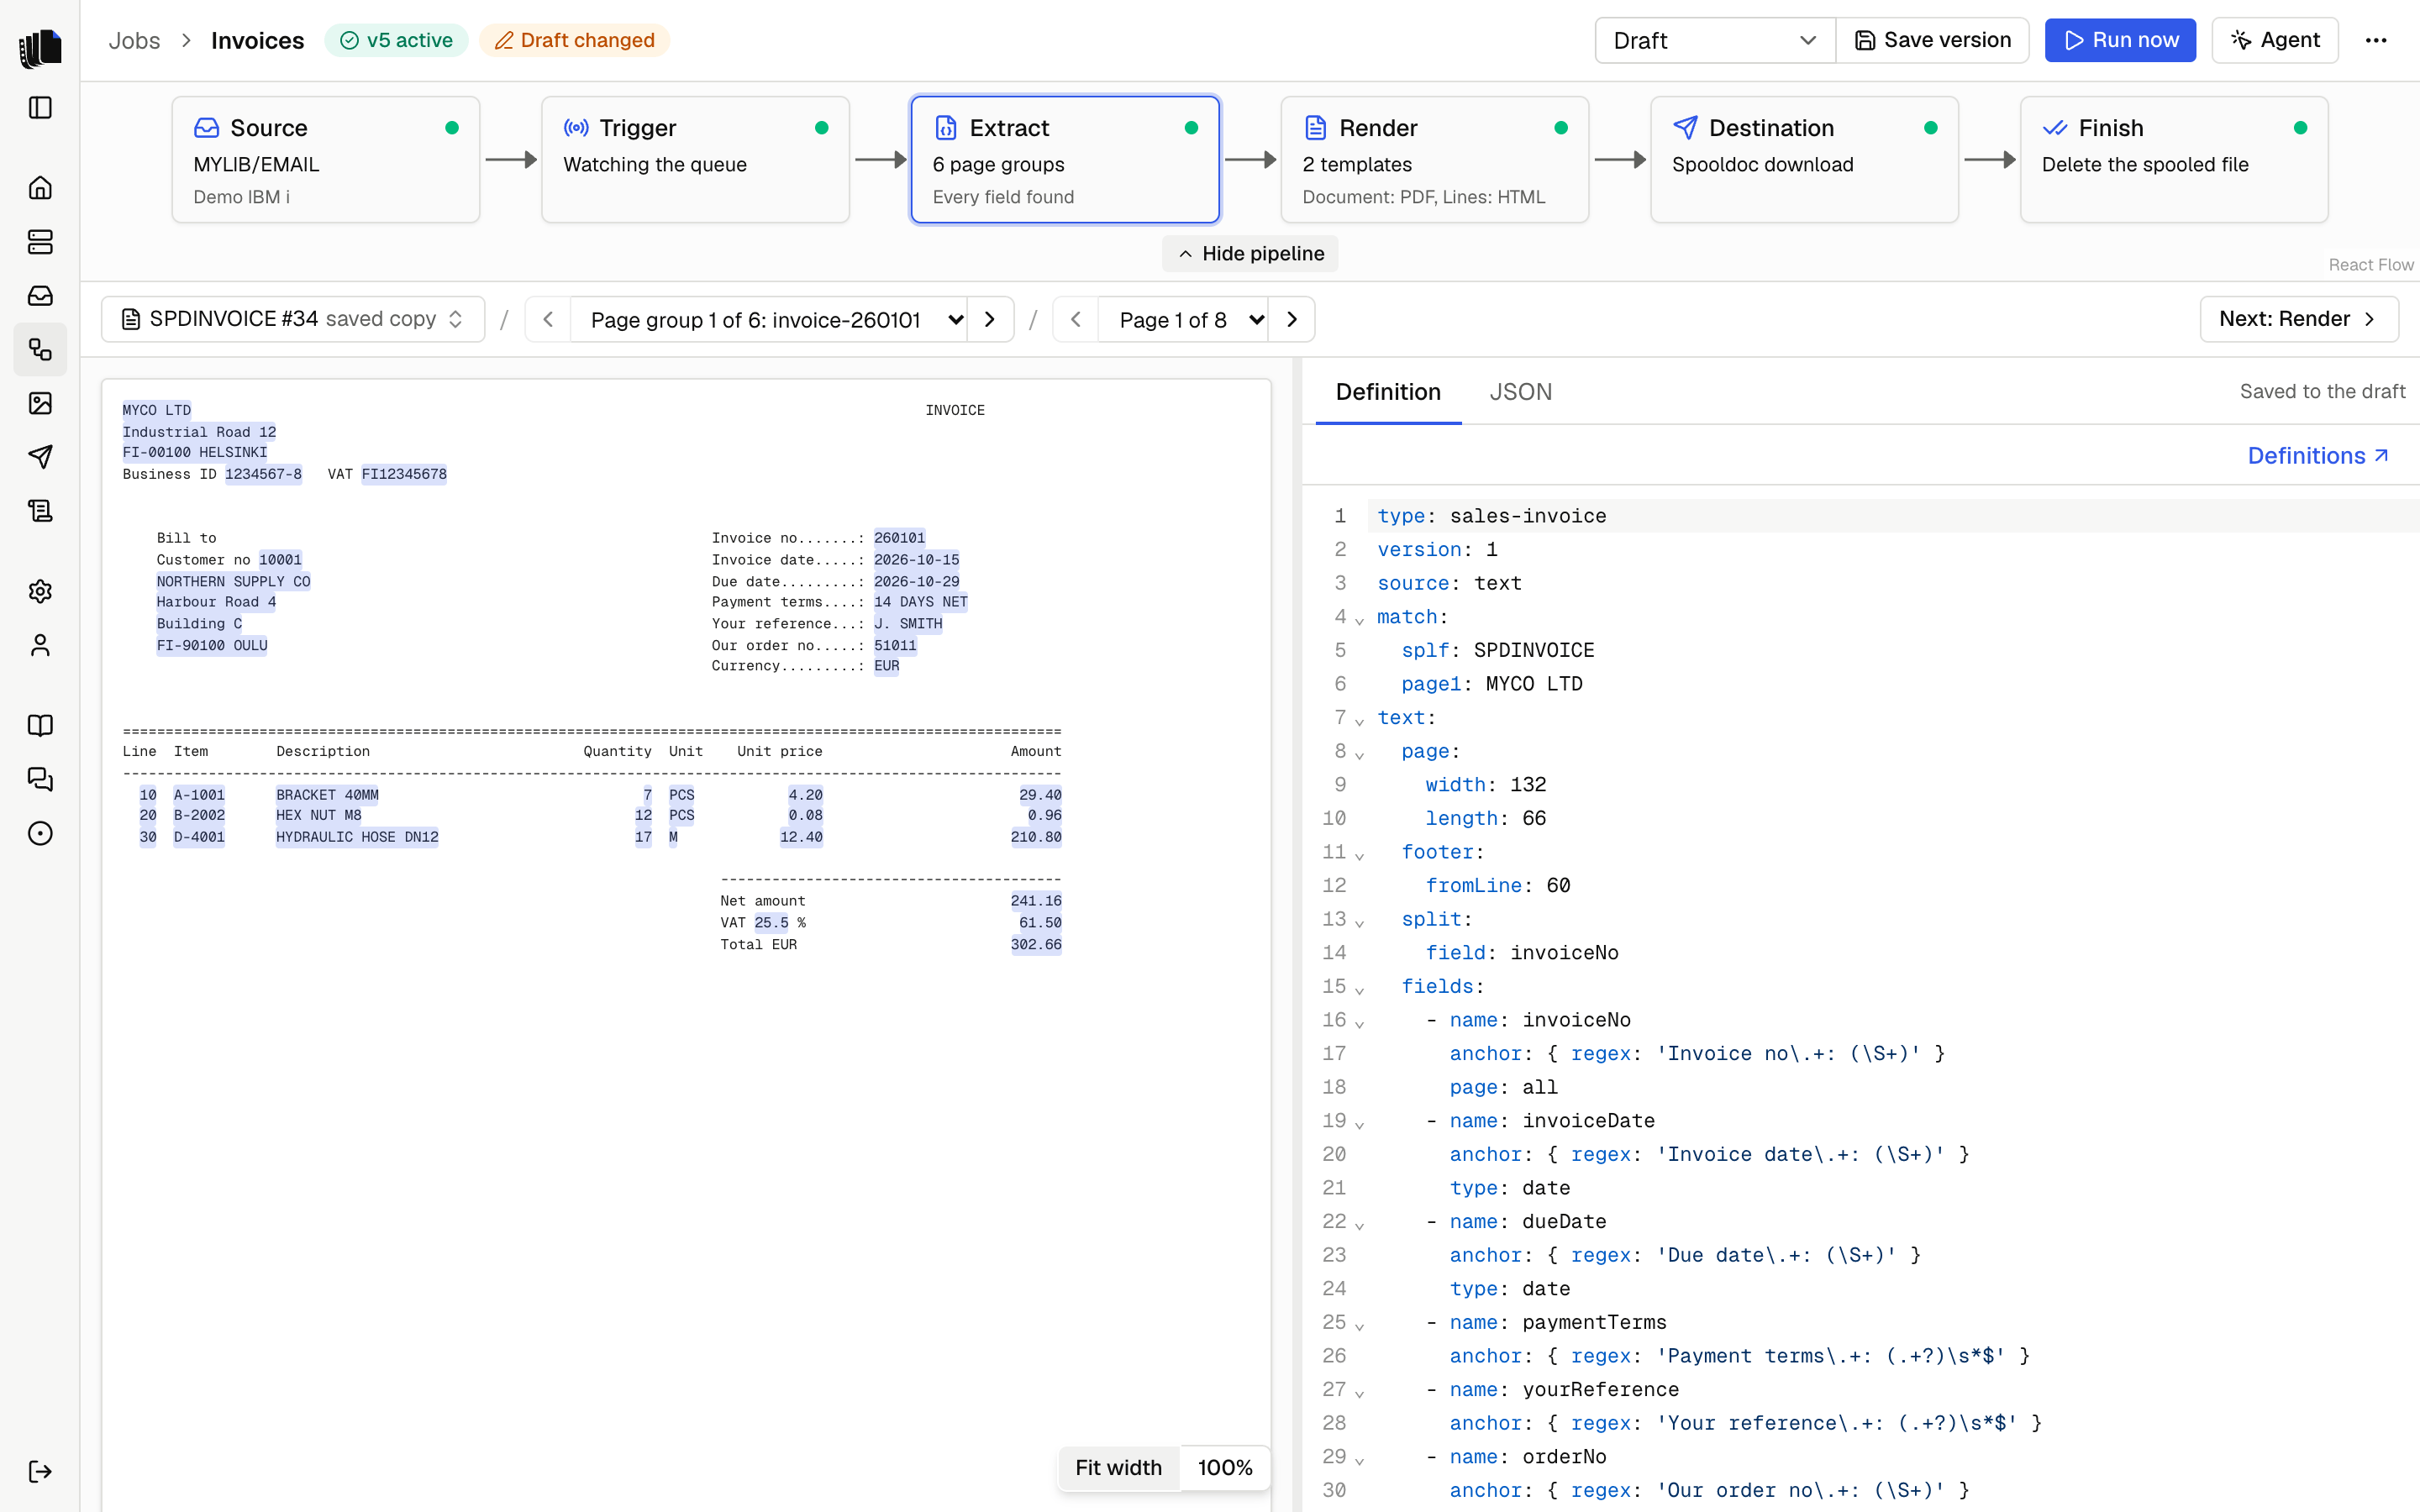Viewport: 2420px width, 1512px height.
Task: Open the images icon in sidebar
Action: (x=40, y=403)
